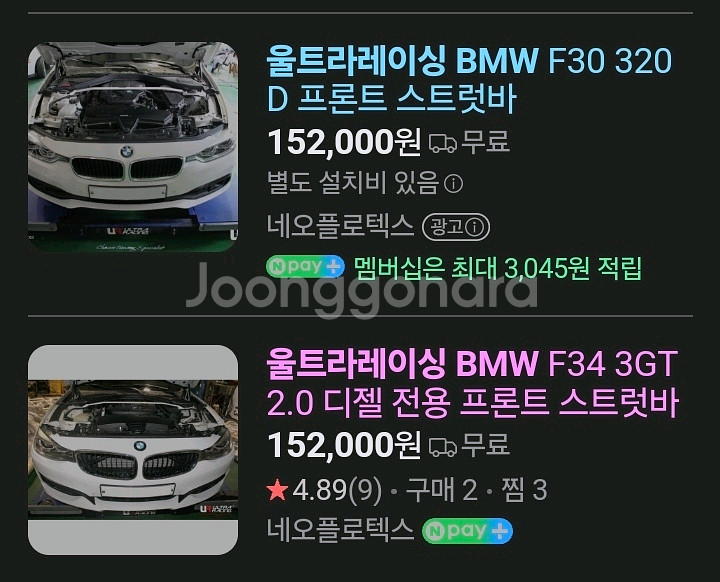Click the 구매 2 purchase count
The image size is (720, 582).
[x=442, y=490]
